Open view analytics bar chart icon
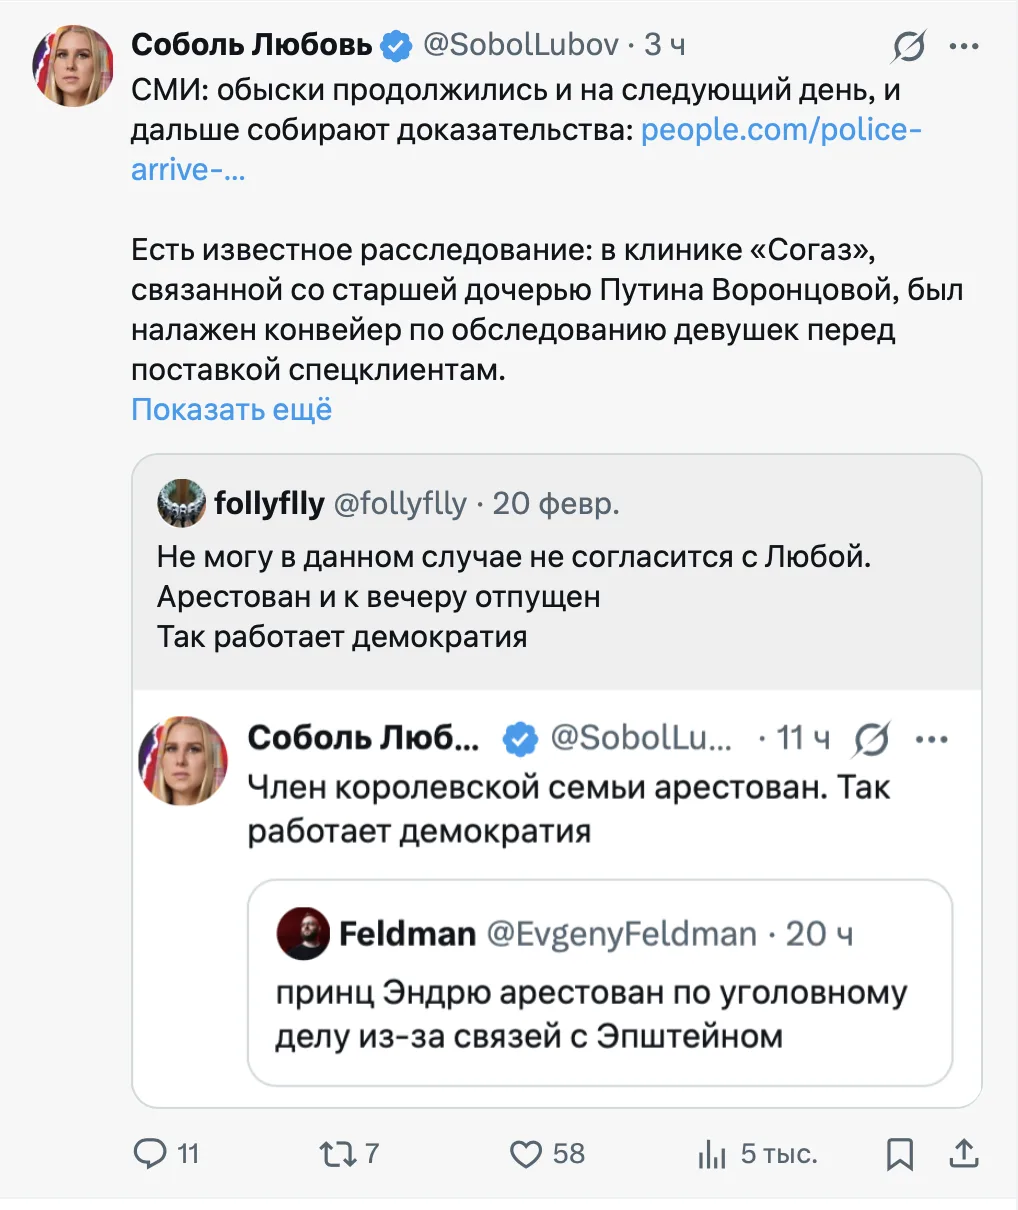Image resolution: width=1018 pixels, height=1210 pixels. 712,1155
